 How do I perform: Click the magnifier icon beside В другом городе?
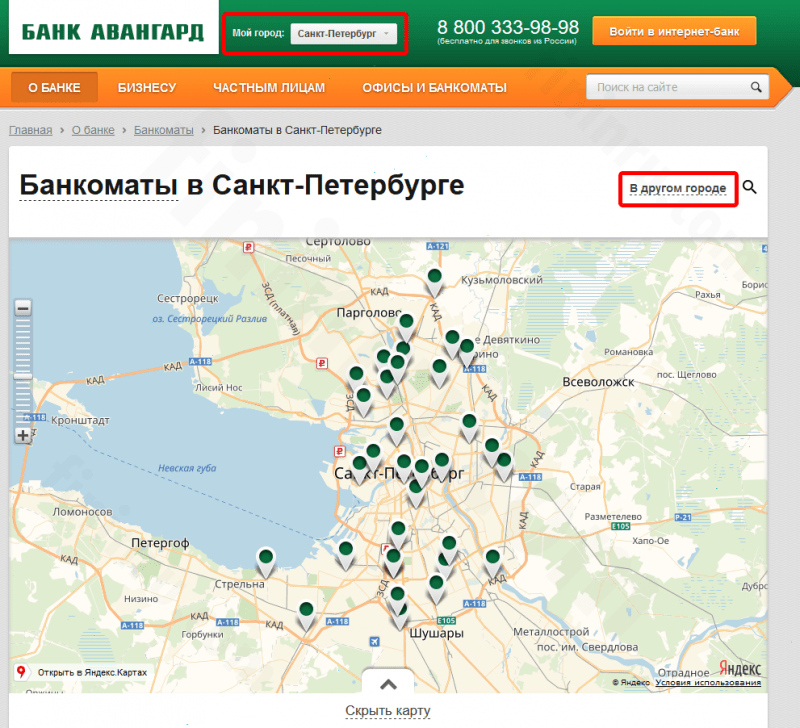(x=749, y=187)
